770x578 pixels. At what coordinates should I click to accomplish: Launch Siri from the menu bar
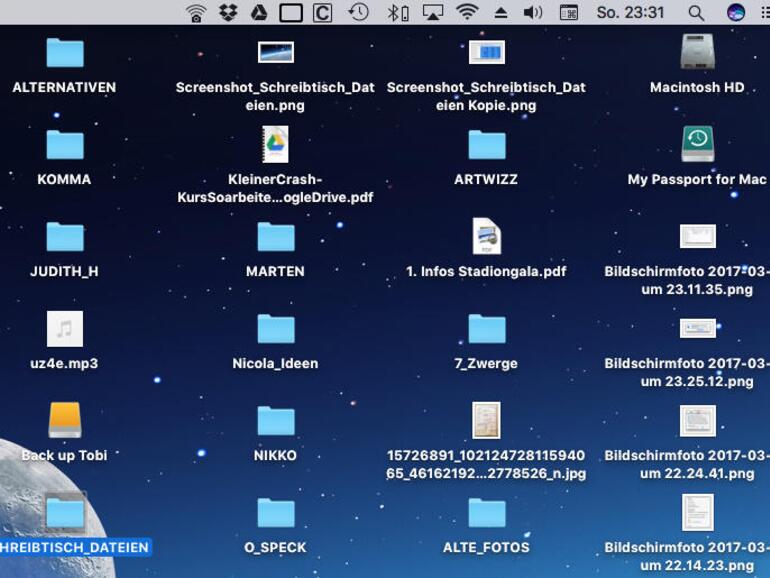tap(735, 13)
